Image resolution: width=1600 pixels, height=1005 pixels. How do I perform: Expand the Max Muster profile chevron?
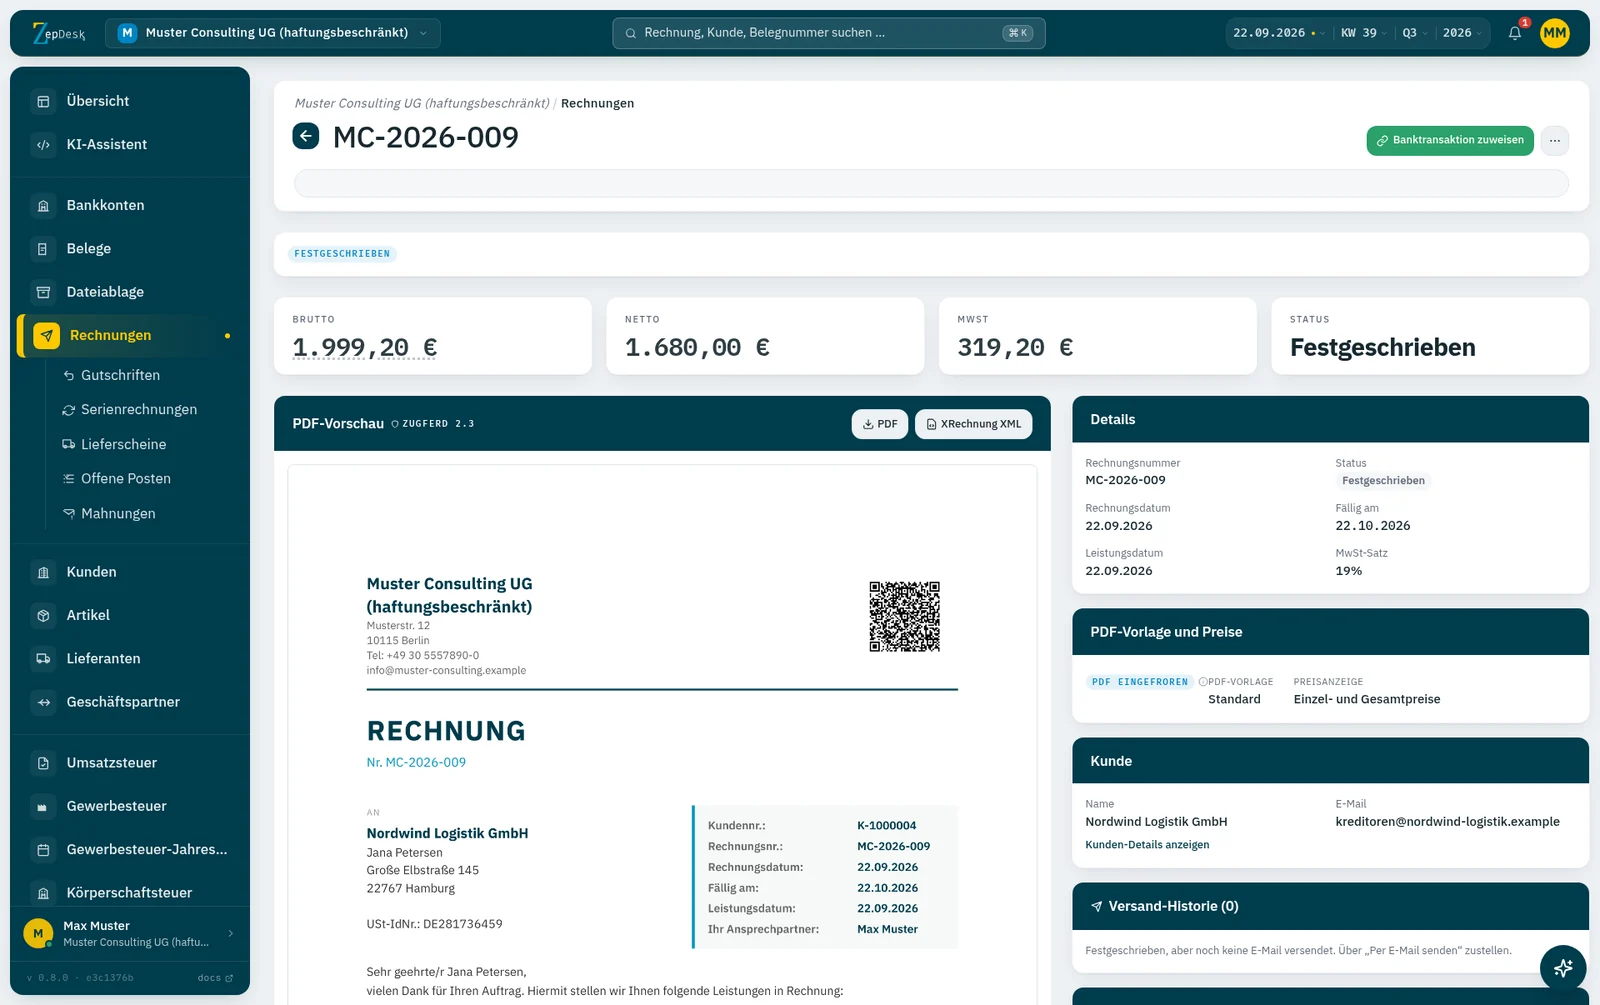(x=231, y=934)
